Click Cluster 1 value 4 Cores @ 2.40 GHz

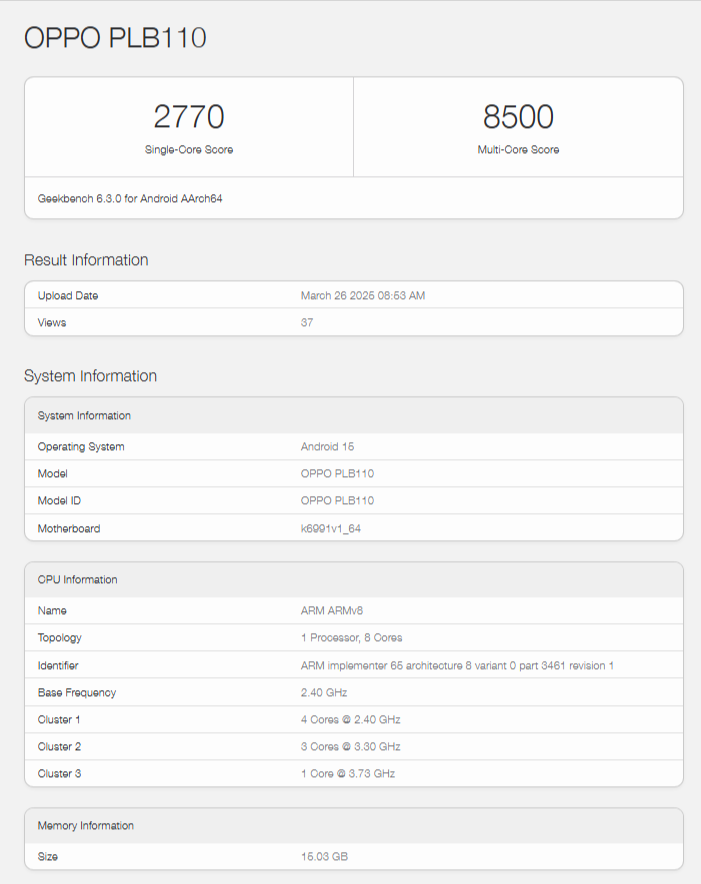353,719
